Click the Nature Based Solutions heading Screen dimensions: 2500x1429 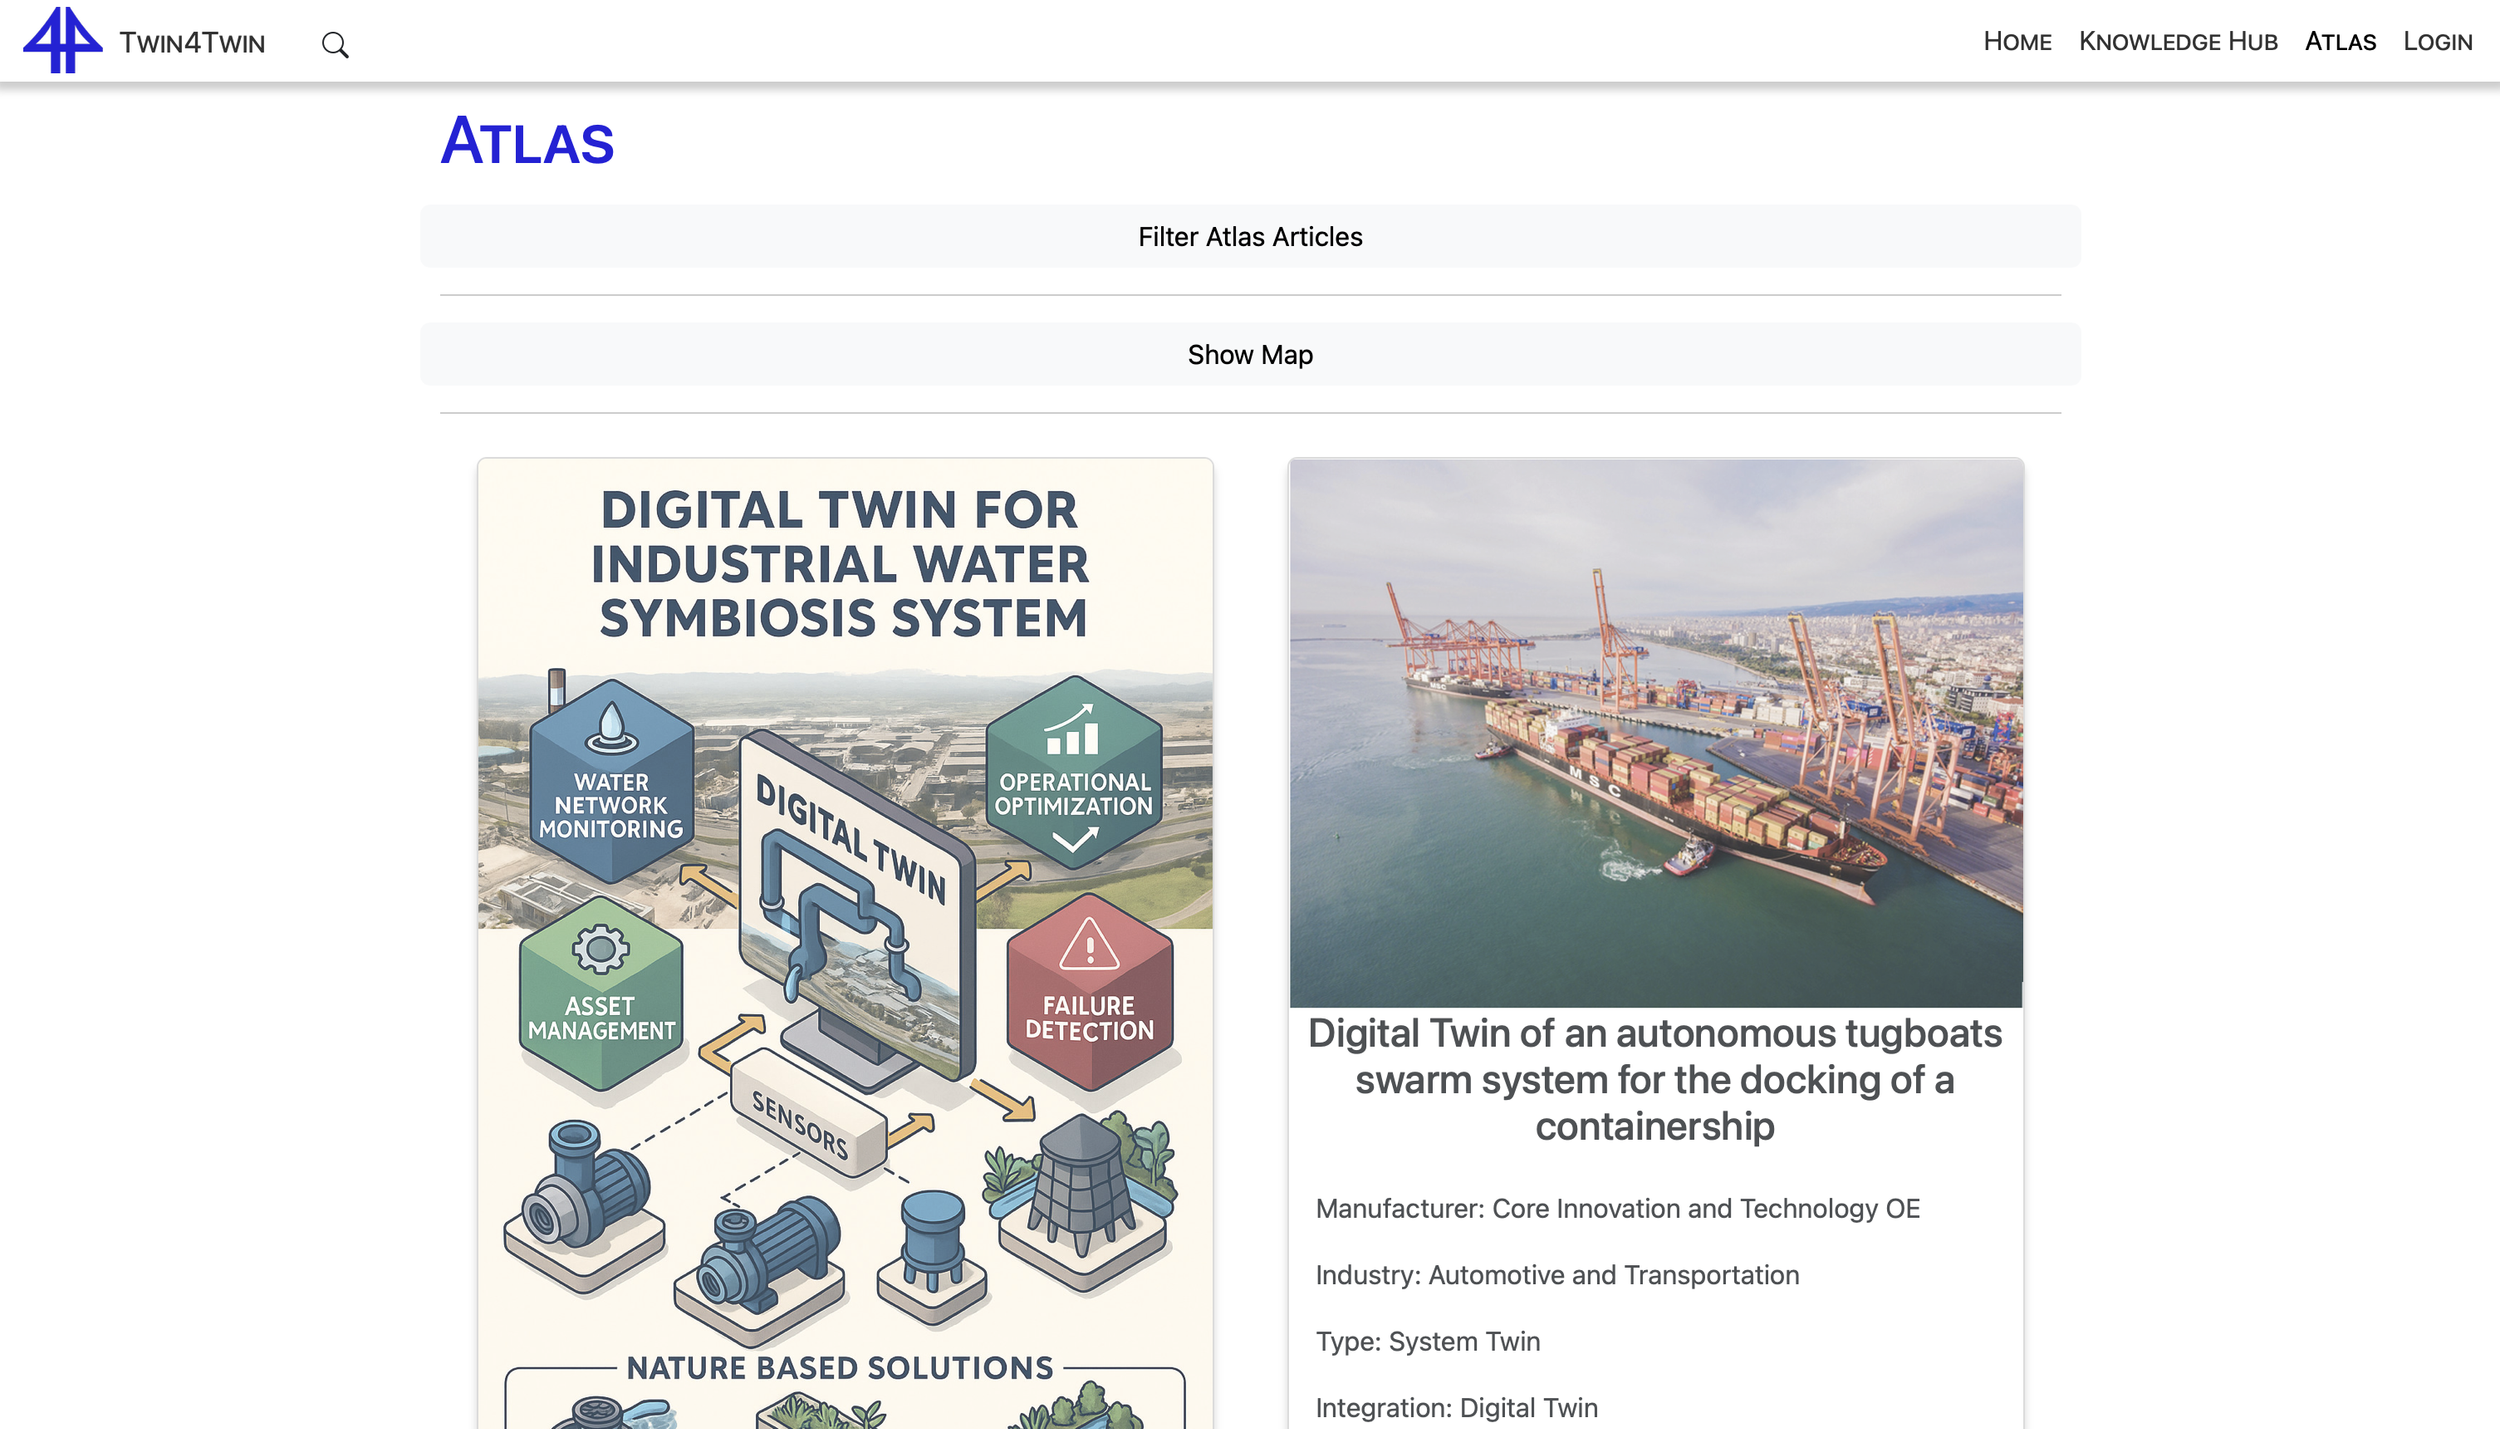[840, 1368]
